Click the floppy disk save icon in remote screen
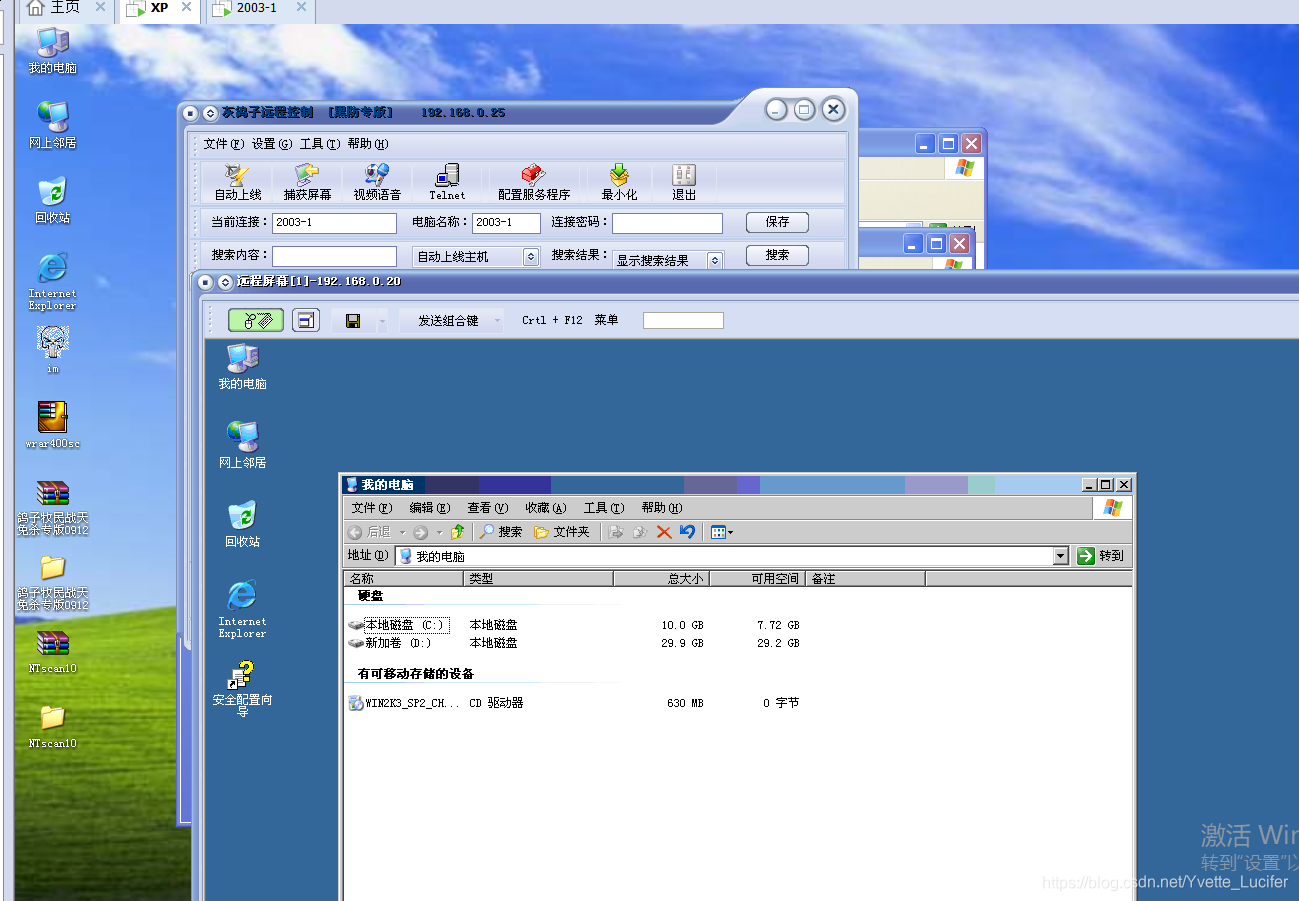This screenshot has height=901, width=1299. pos(353,321)
